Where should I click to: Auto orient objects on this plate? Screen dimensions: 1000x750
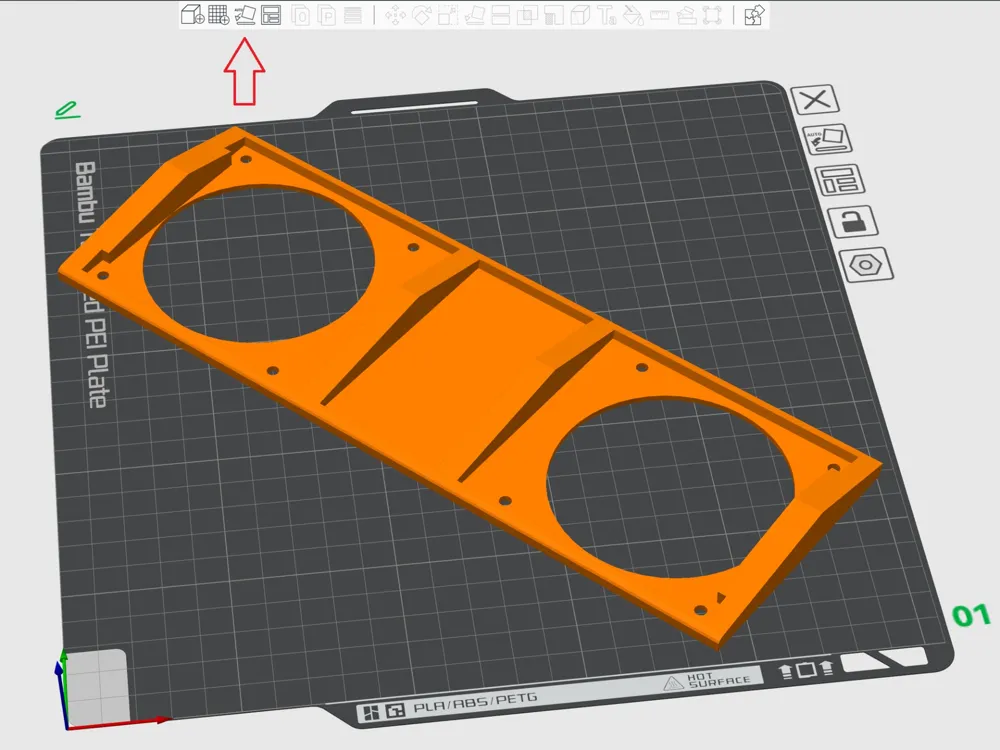coord(827,140)
